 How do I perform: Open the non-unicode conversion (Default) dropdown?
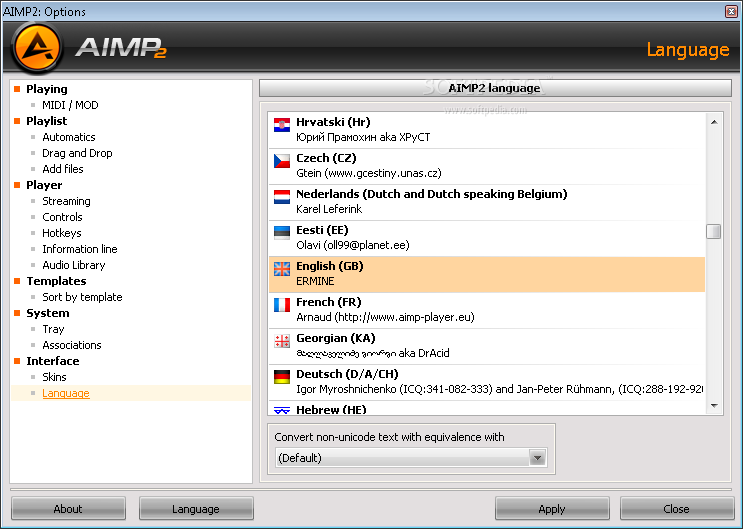[x=411, y=458]
